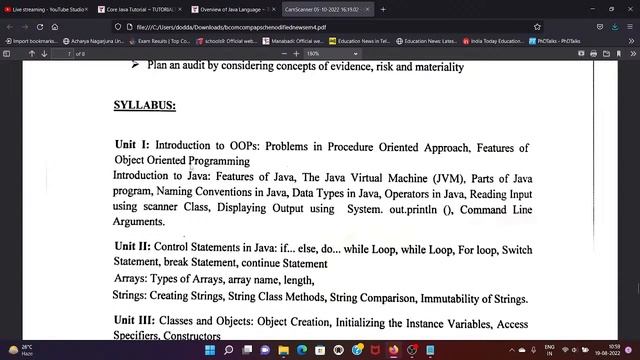Switch to Core Java Tutorial tab
The width and height of the screenshot is (640, 360).
(139, 9)
